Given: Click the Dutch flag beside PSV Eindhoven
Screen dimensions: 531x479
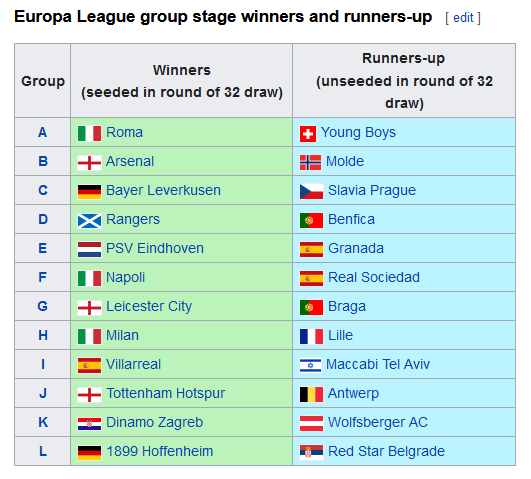Looking at the screenshot, I should point(89,249).
